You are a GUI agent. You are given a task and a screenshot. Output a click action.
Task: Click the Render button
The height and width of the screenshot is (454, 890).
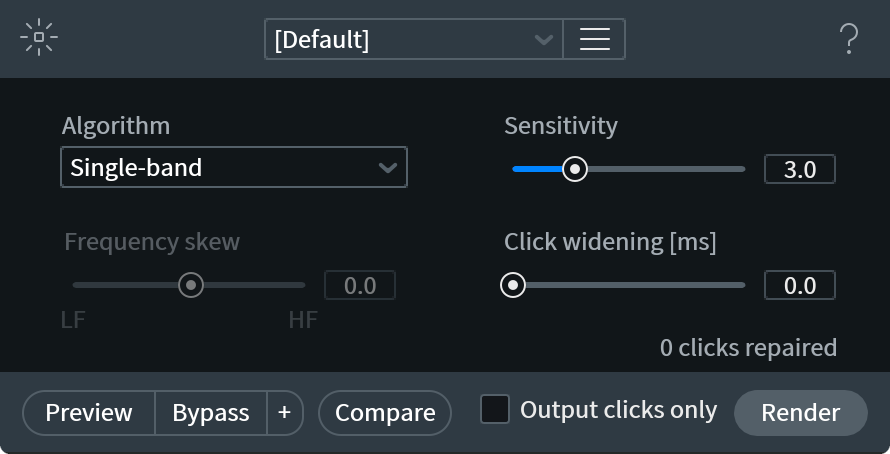(x=800, y=413)
